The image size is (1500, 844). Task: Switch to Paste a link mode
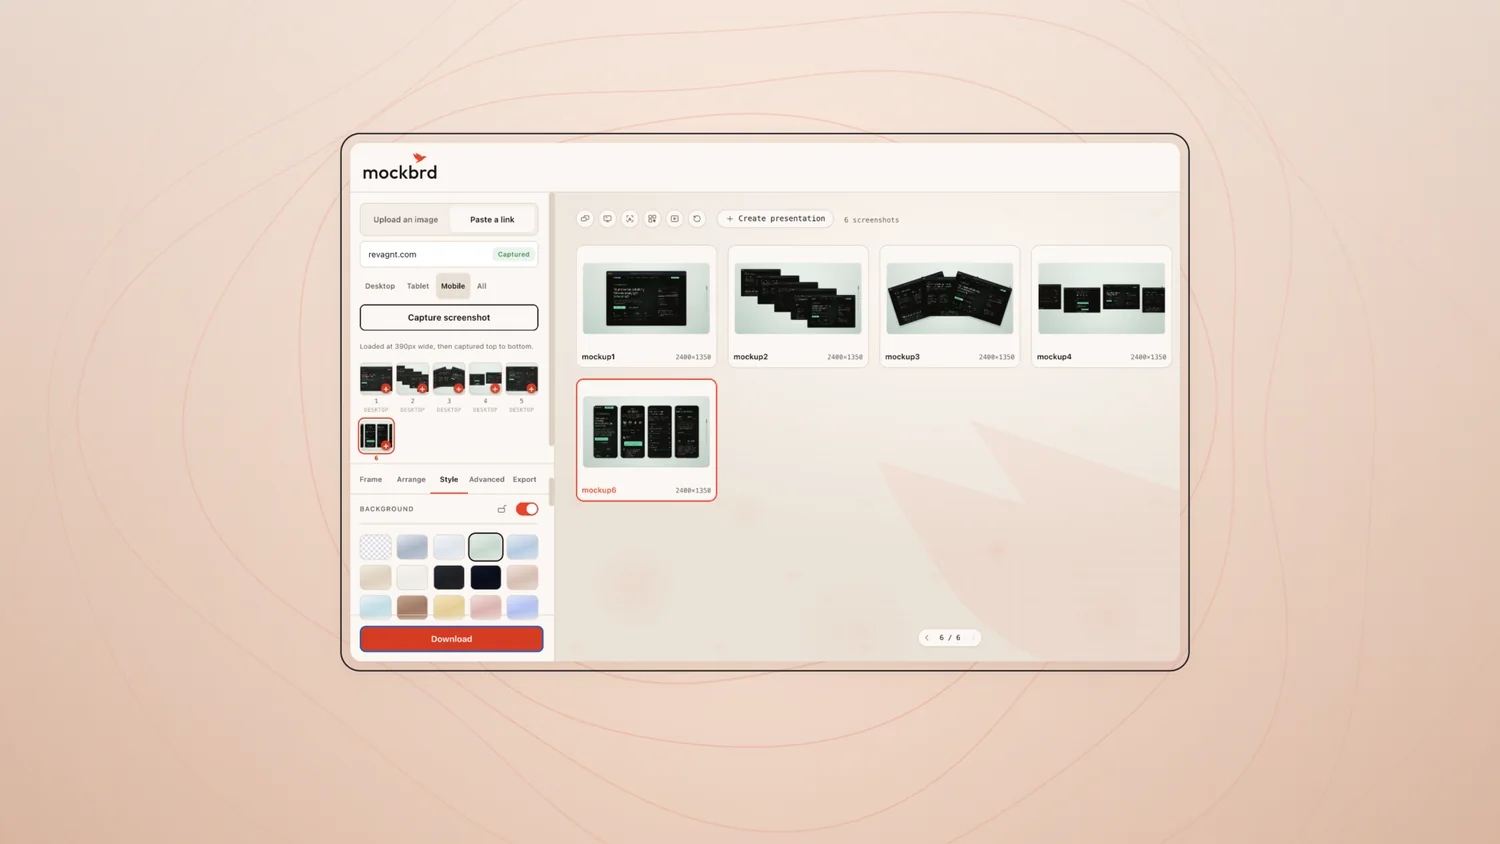click(492, 220)
